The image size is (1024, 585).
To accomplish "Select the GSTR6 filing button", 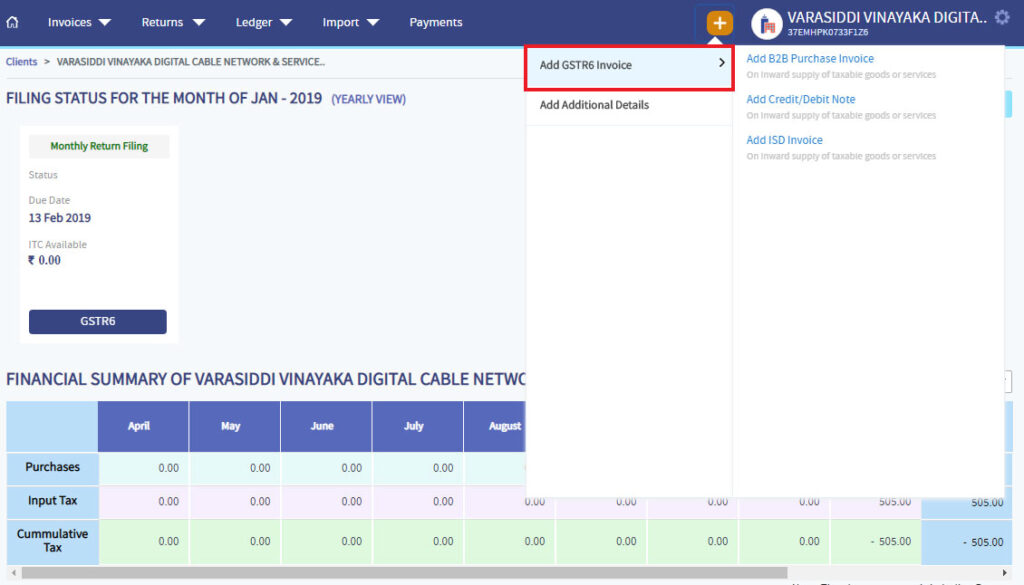I will pos(97,322).
